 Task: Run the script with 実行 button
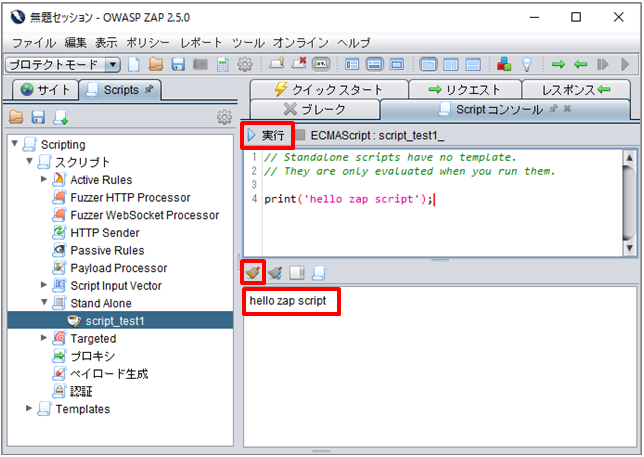pos(267,135)
